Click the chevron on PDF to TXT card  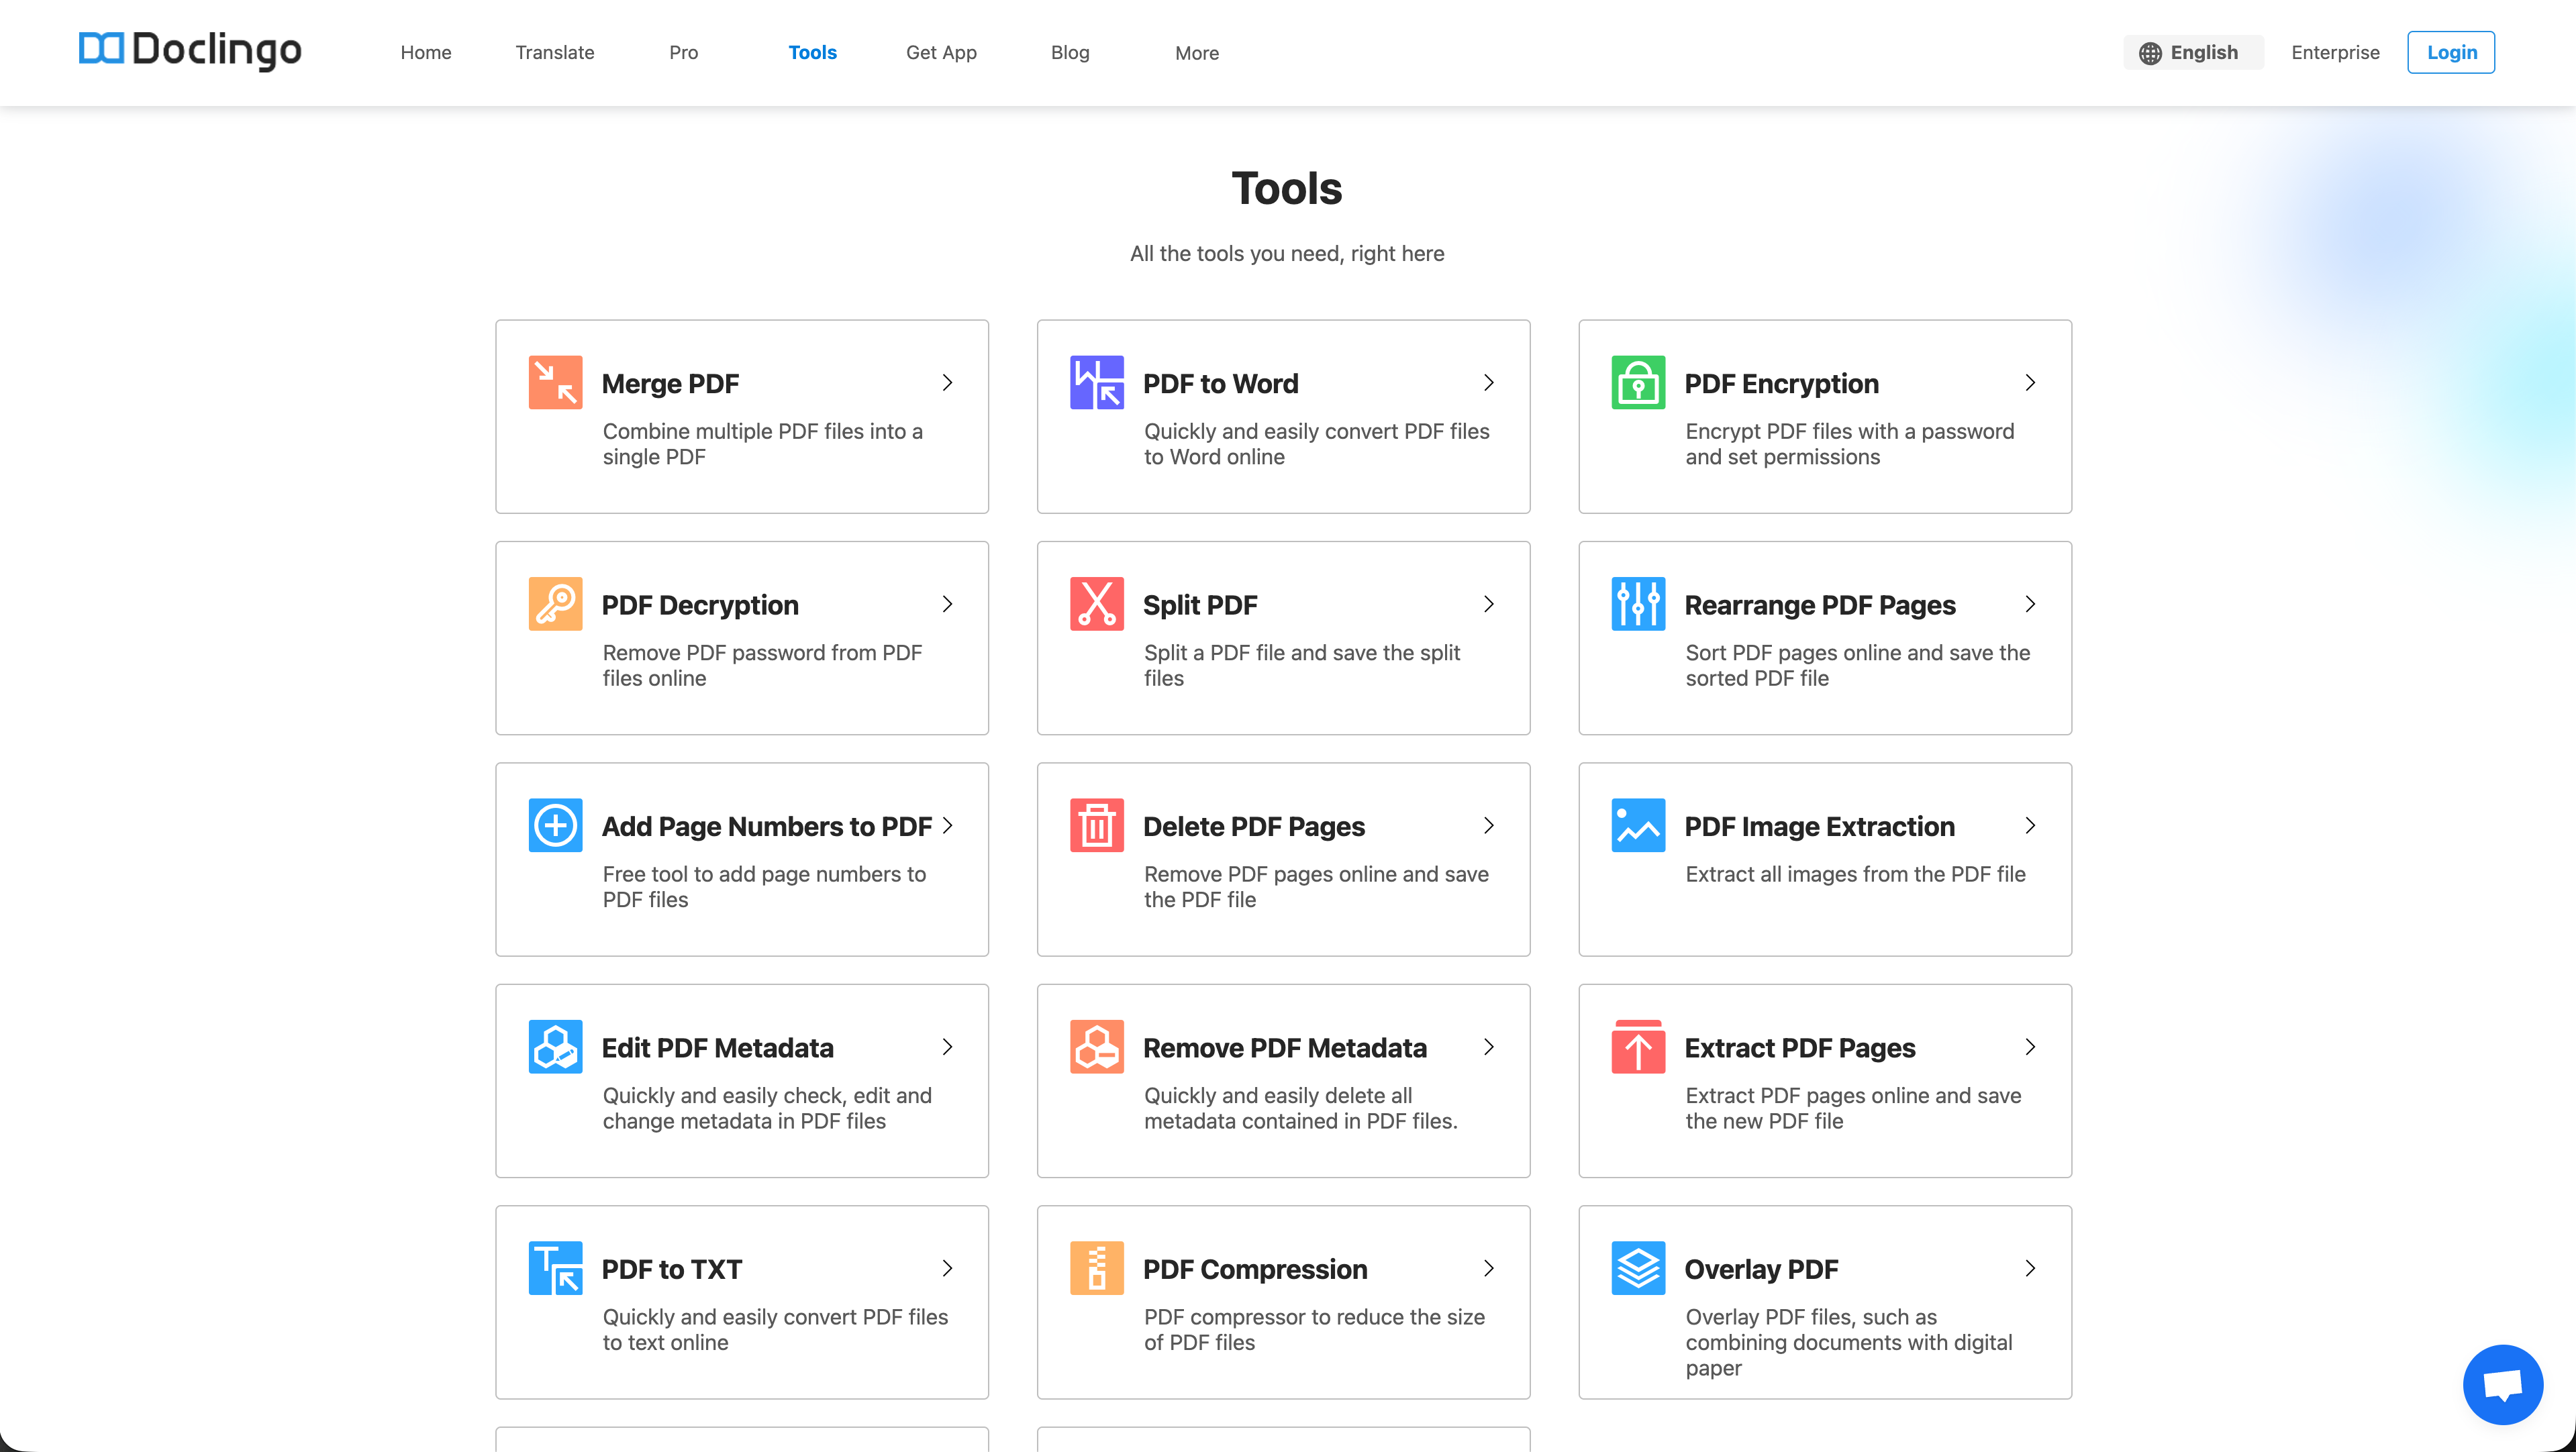[x=947, y=1268]
